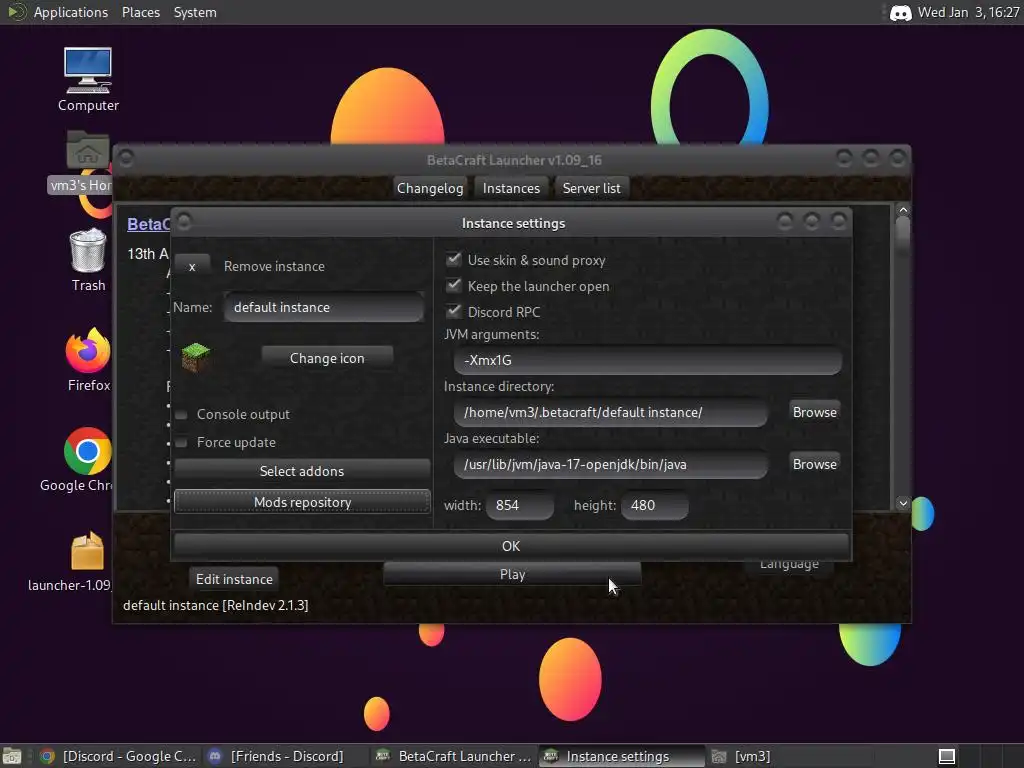1024x768 pixels.
Task: Toggle Use skin & sound proxy checkbox
Action: [453, 260]
